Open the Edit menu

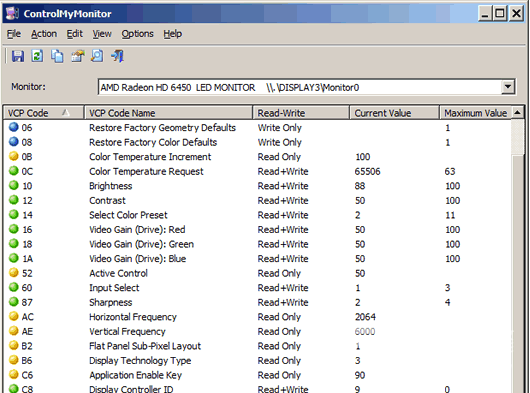(75, 34)
